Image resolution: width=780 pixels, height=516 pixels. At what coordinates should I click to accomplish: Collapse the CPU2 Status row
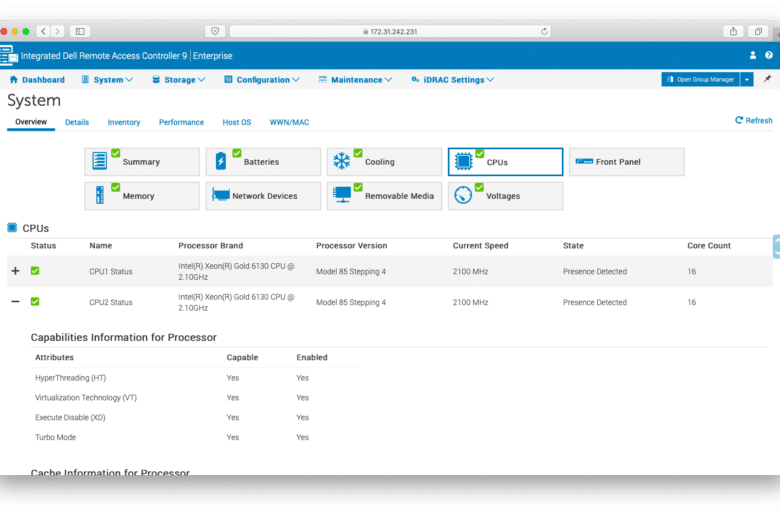click(15, 302)
